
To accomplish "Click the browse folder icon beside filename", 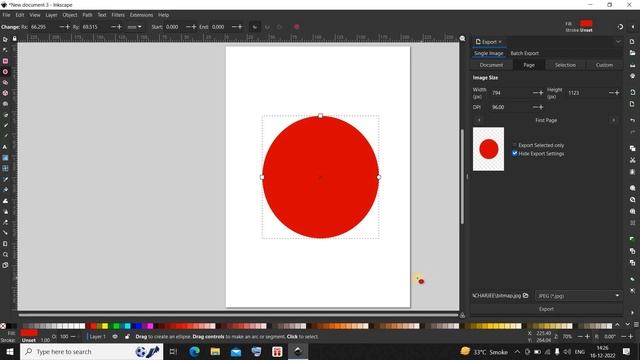I will tap(526, 296).
